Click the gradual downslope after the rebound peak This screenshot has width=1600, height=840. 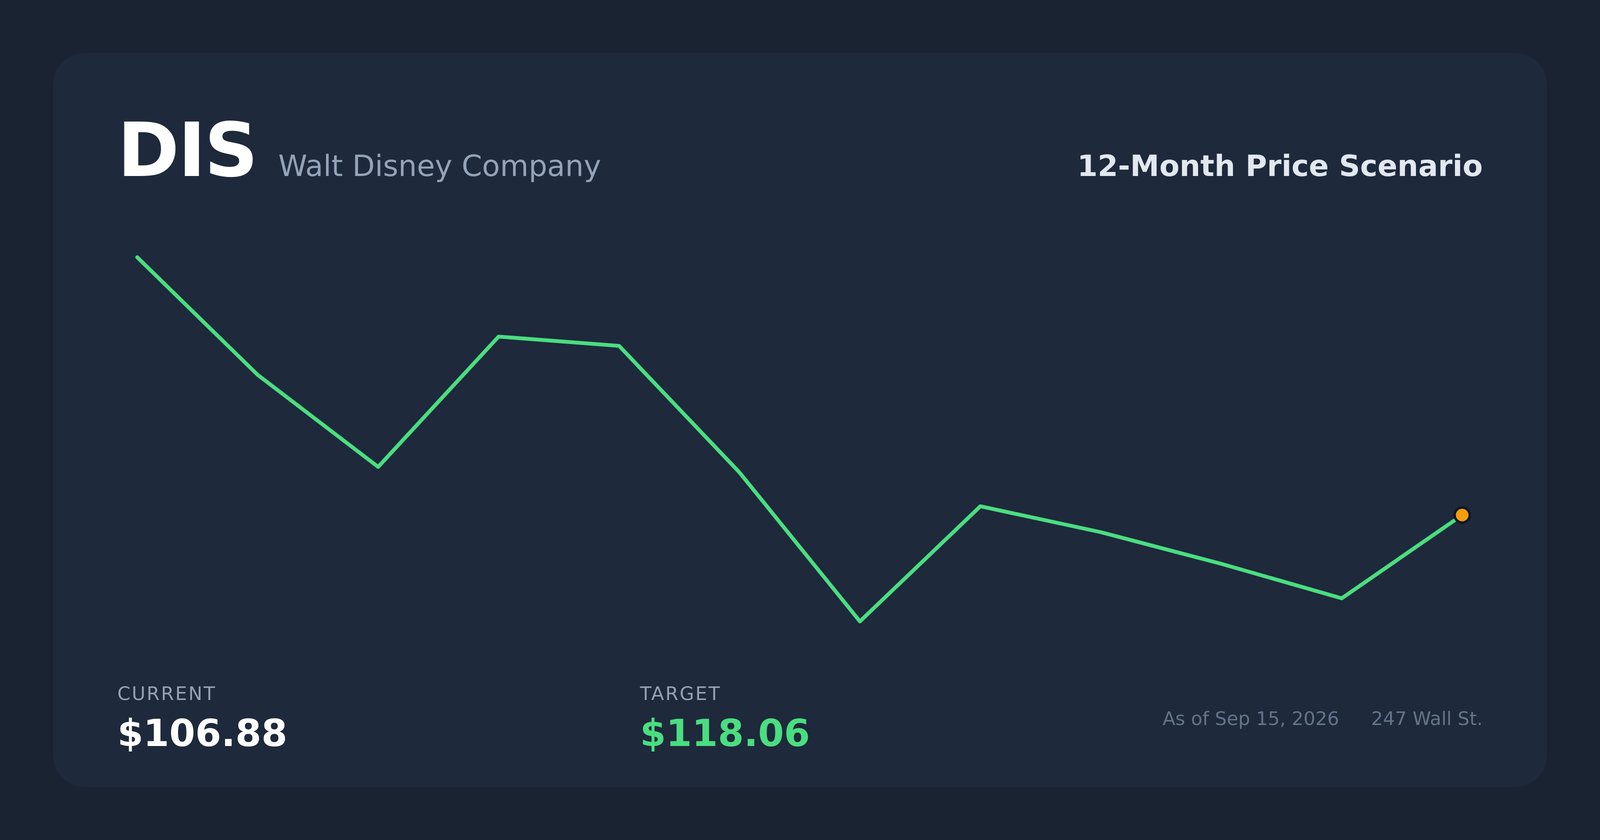pyautogui.click(x=1160, y=548)
